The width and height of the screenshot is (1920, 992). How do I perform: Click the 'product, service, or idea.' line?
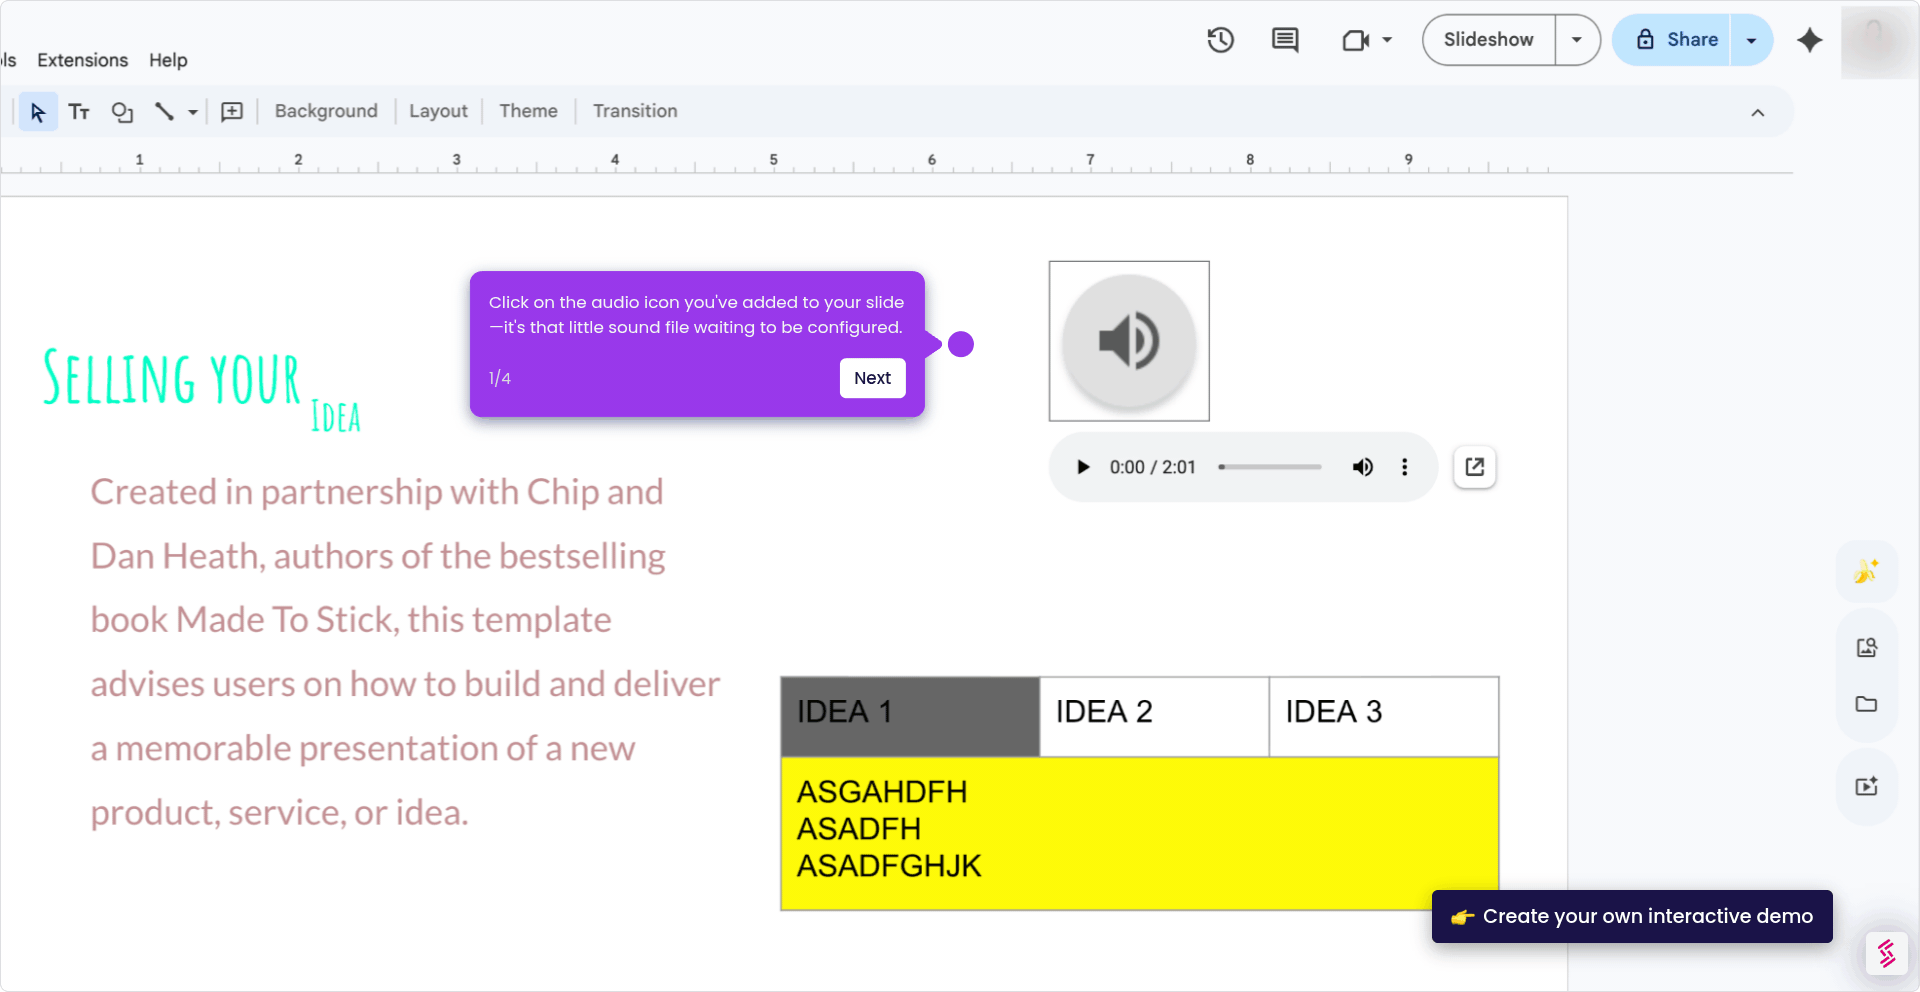click(x=279, y=812)
